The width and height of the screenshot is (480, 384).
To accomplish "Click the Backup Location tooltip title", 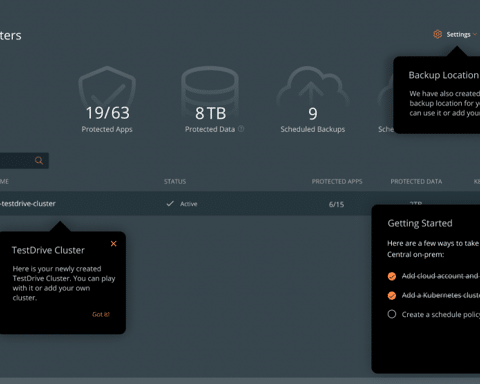I will coord(444,75).
